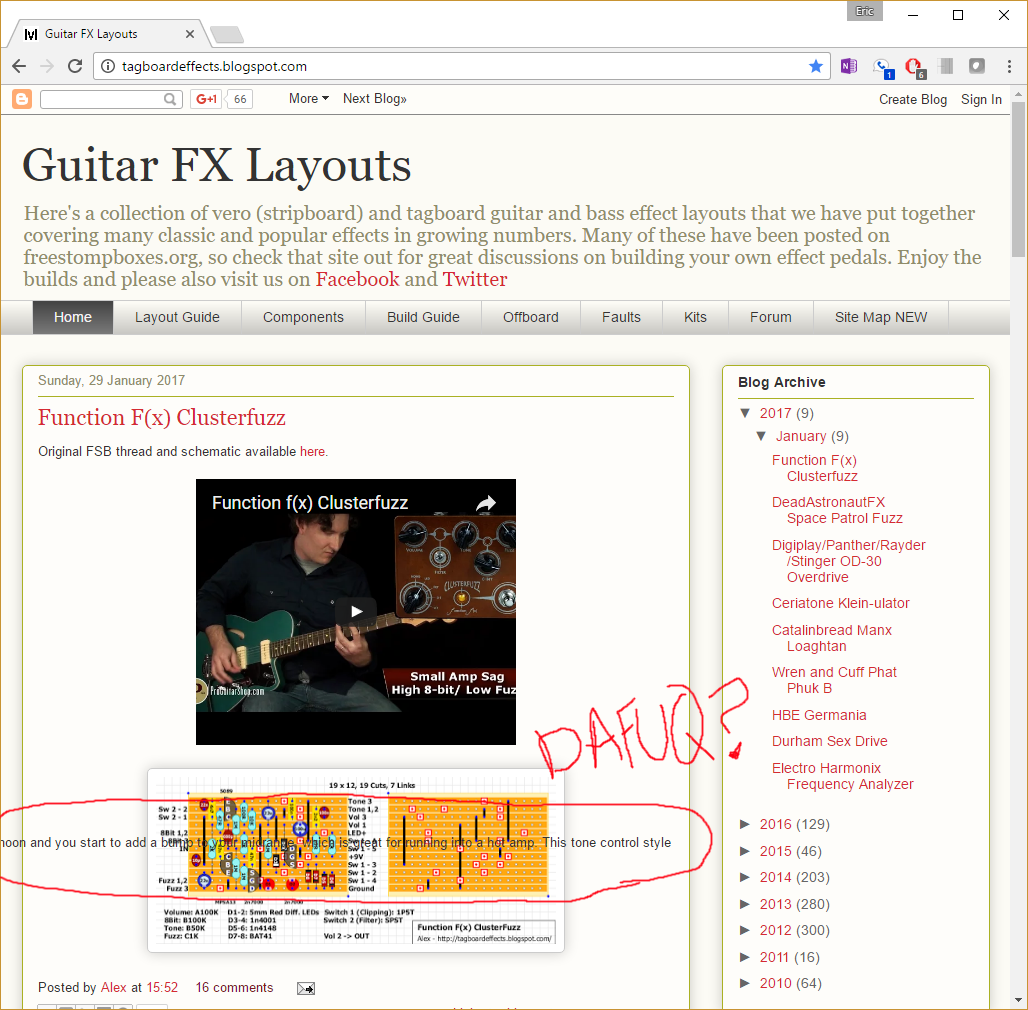Expand the 2016 archive year
1028x1010 pixels.
click(745, 824)
